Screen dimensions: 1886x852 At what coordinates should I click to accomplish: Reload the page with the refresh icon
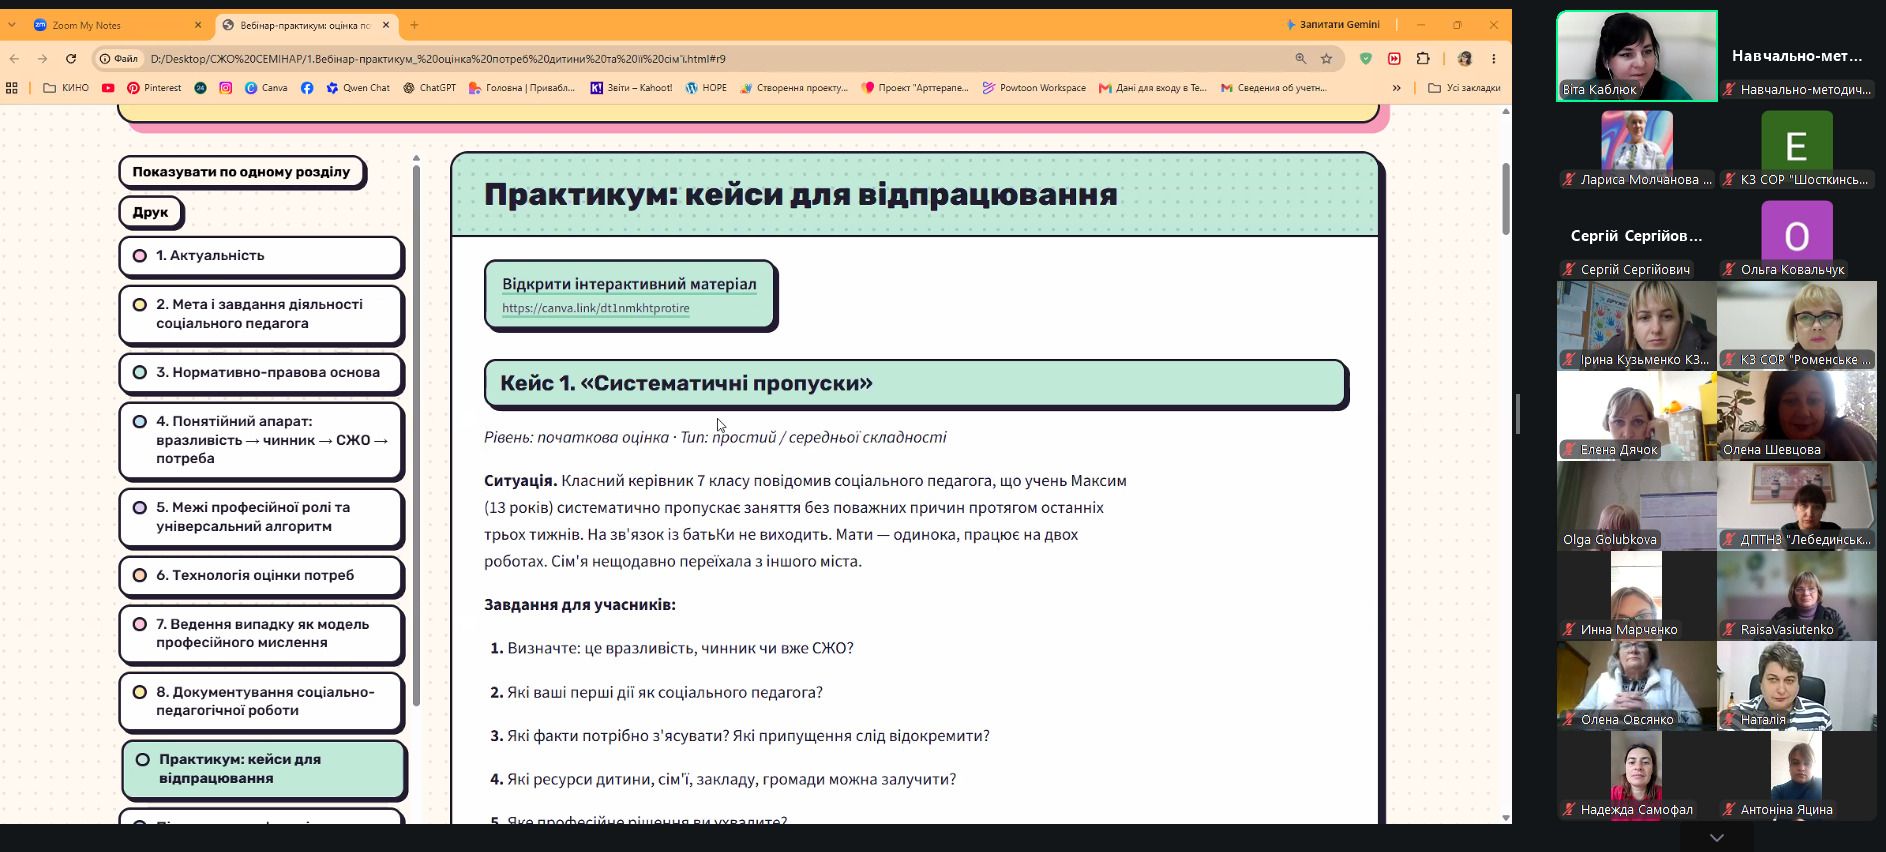[x=71, y=59]
